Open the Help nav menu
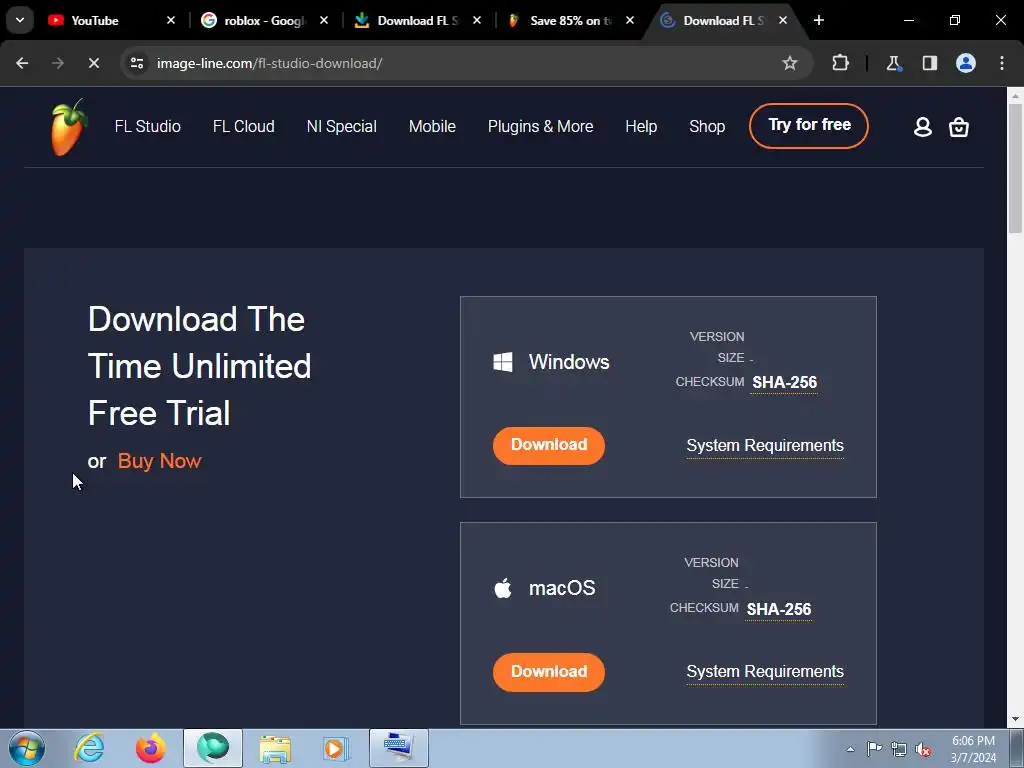 [641, 126]
